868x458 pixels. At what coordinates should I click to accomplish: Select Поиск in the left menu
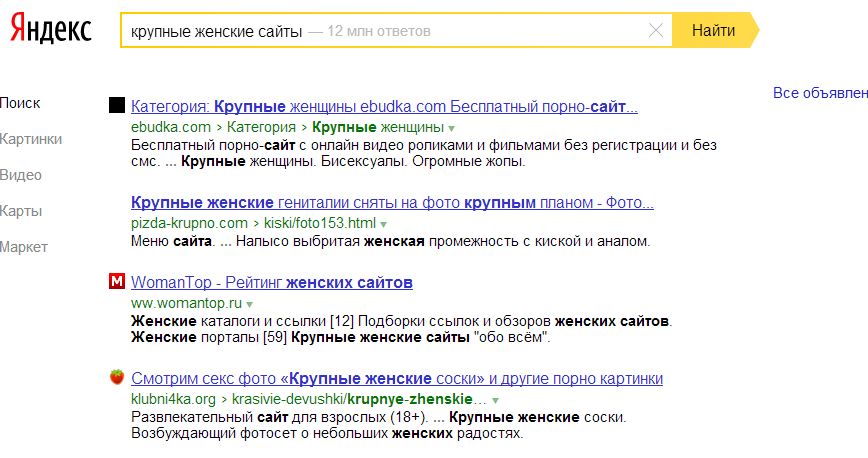pos(20,103)
